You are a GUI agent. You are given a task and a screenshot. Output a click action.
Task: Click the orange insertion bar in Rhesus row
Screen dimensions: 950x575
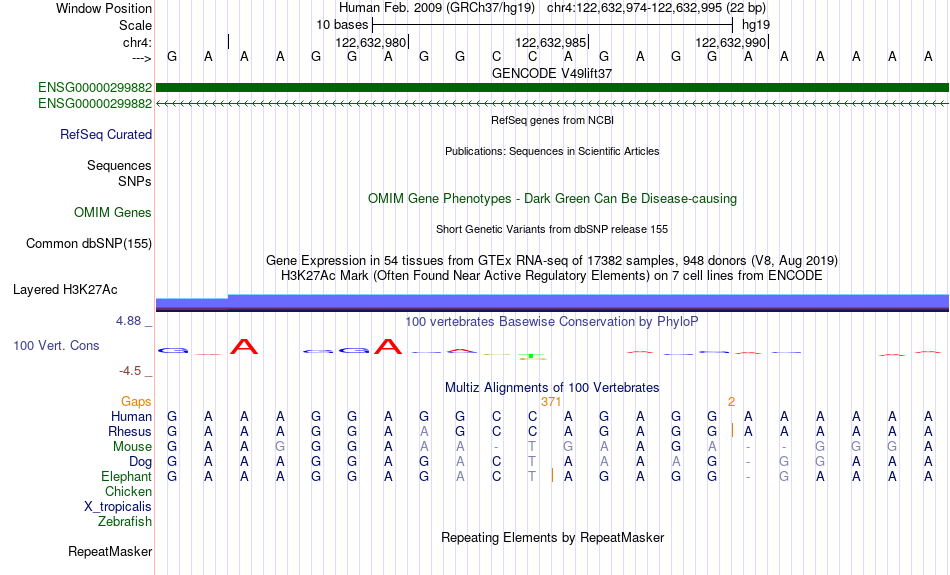(732, 431)
